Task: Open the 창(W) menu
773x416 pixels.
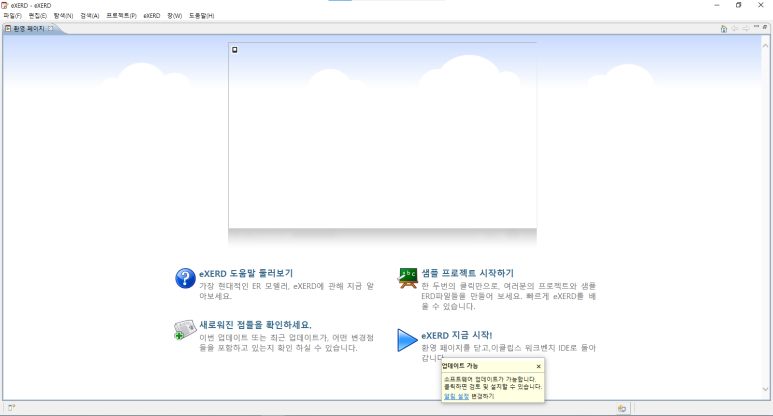Action: [175, 16]
